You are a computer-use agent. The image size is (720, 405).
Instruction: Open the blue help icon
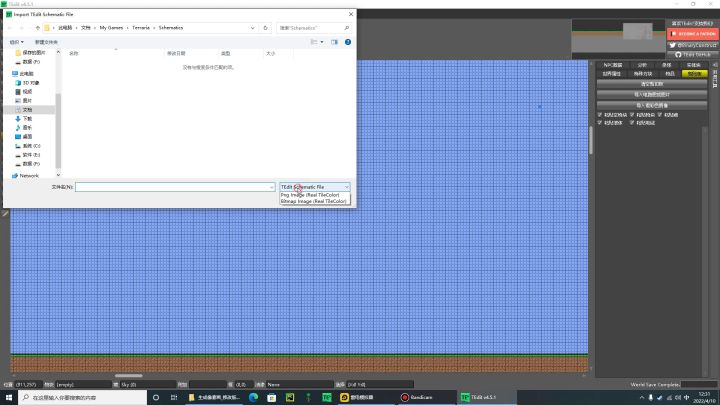[348, 42]
